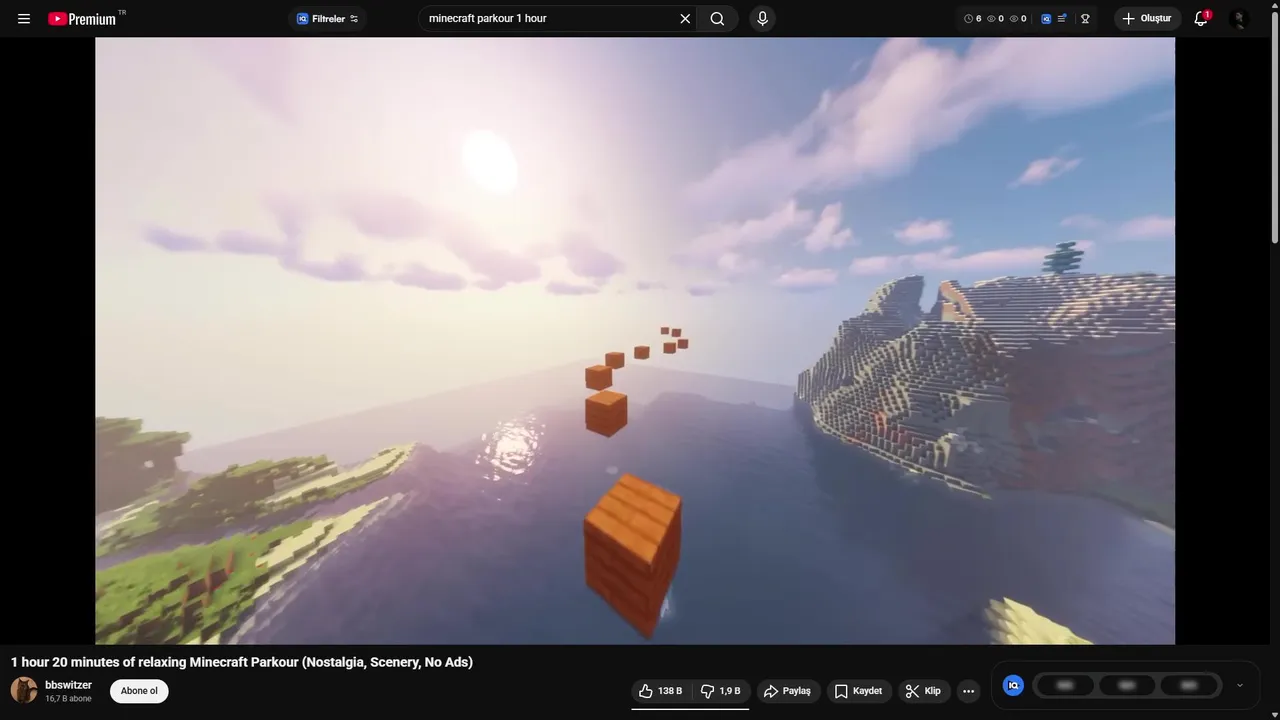Expand the IQ stats panel chevron
This screenshot has height=720, width=1280.
tap(1240, 685)
